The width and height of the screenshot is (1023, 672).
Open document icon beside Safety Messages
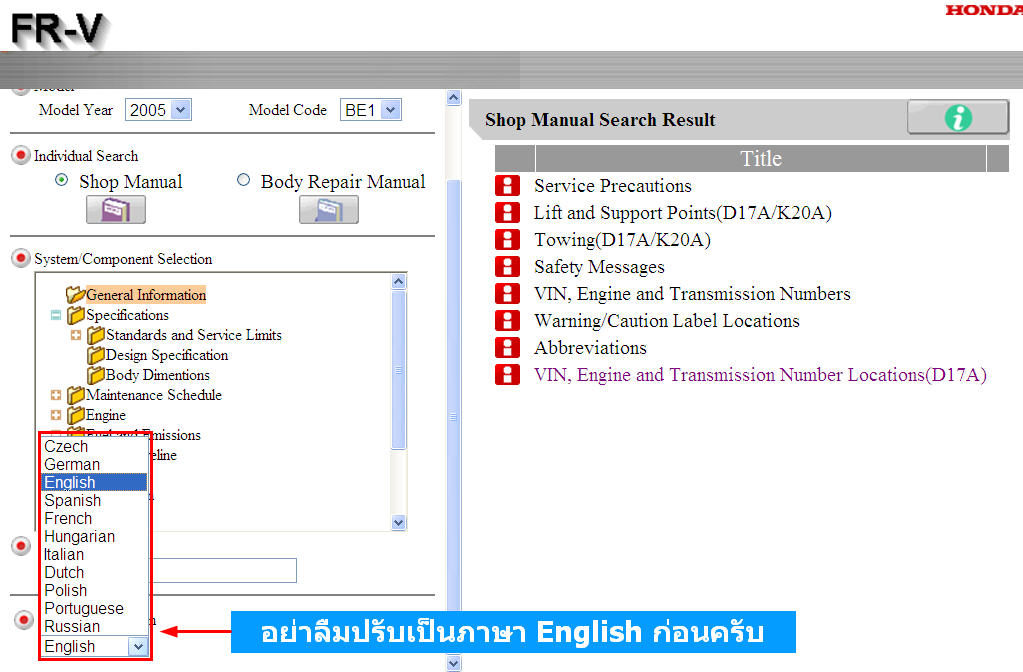tap(507, 267)
